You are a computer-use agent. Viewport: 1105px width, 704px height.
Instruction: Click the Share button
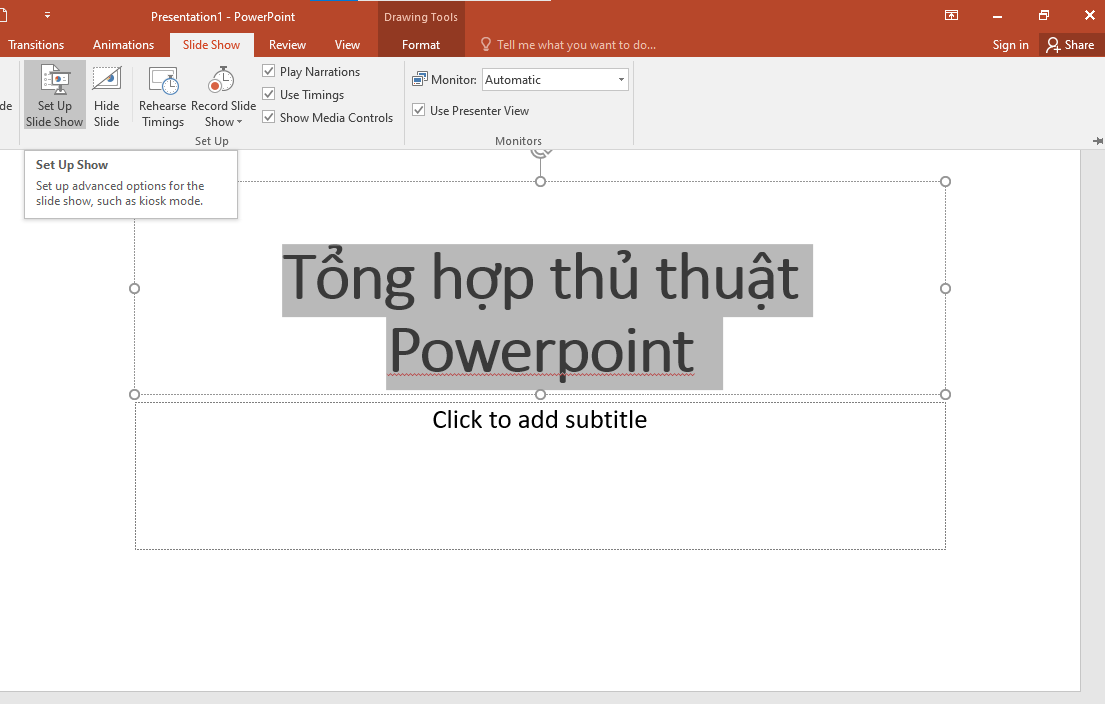1071,45
